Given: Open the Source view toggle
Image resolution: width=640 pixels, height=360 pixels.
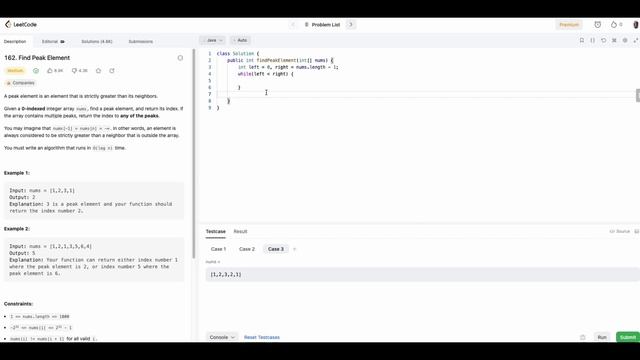Looking at the screenshot, I should pyautogui.click(x=620, y=231).
